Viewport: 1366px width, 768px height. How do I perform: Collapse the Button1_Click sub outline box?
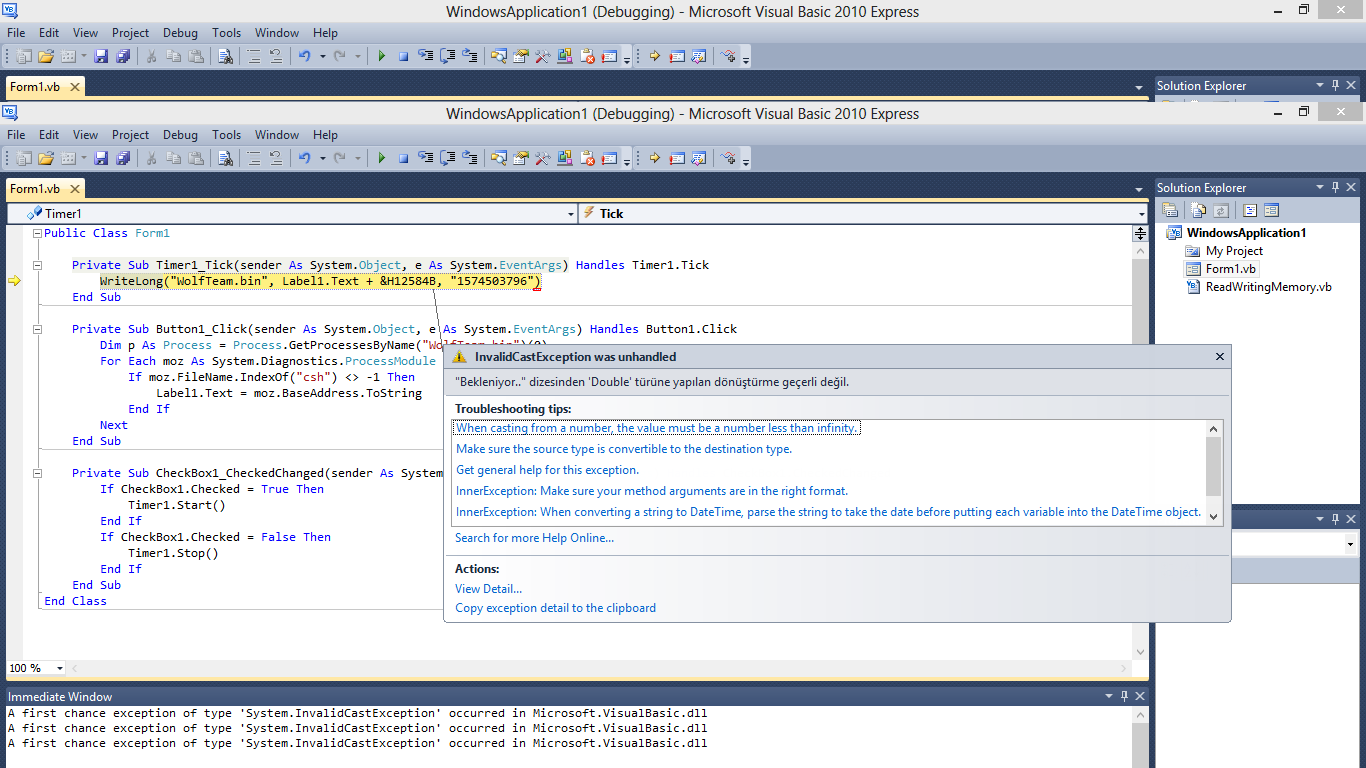37,329
